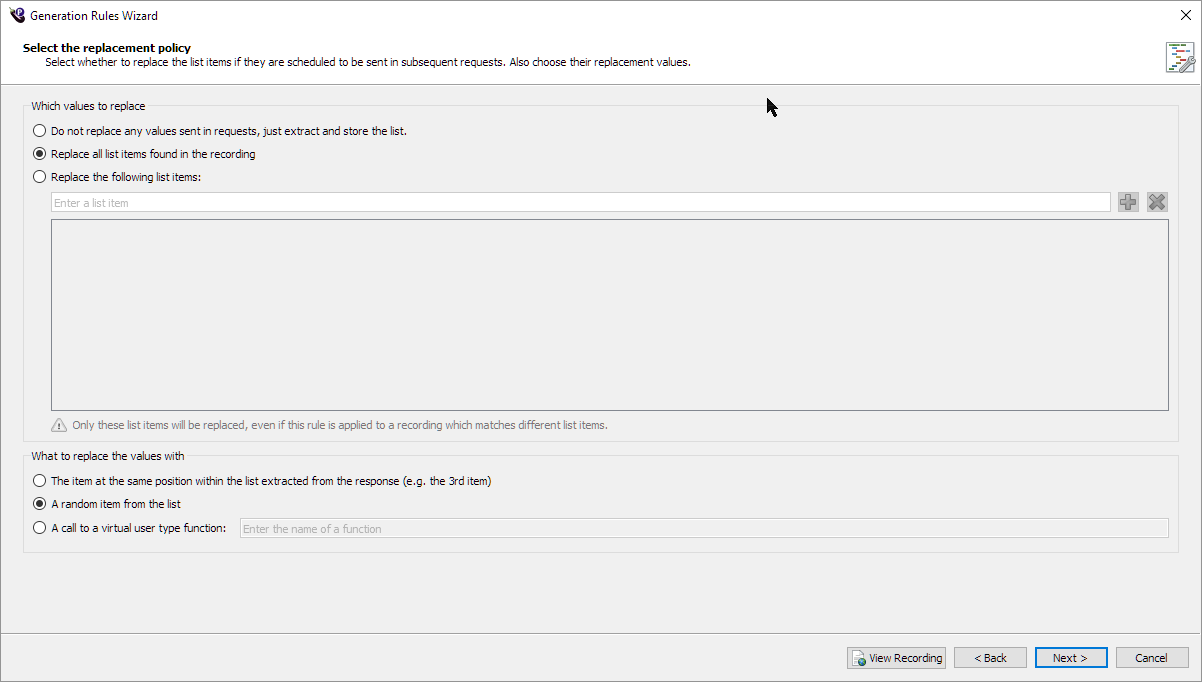Go back with the Back button
The width and height of the screenshot is (1202, 682).
(x=990, y=658)
